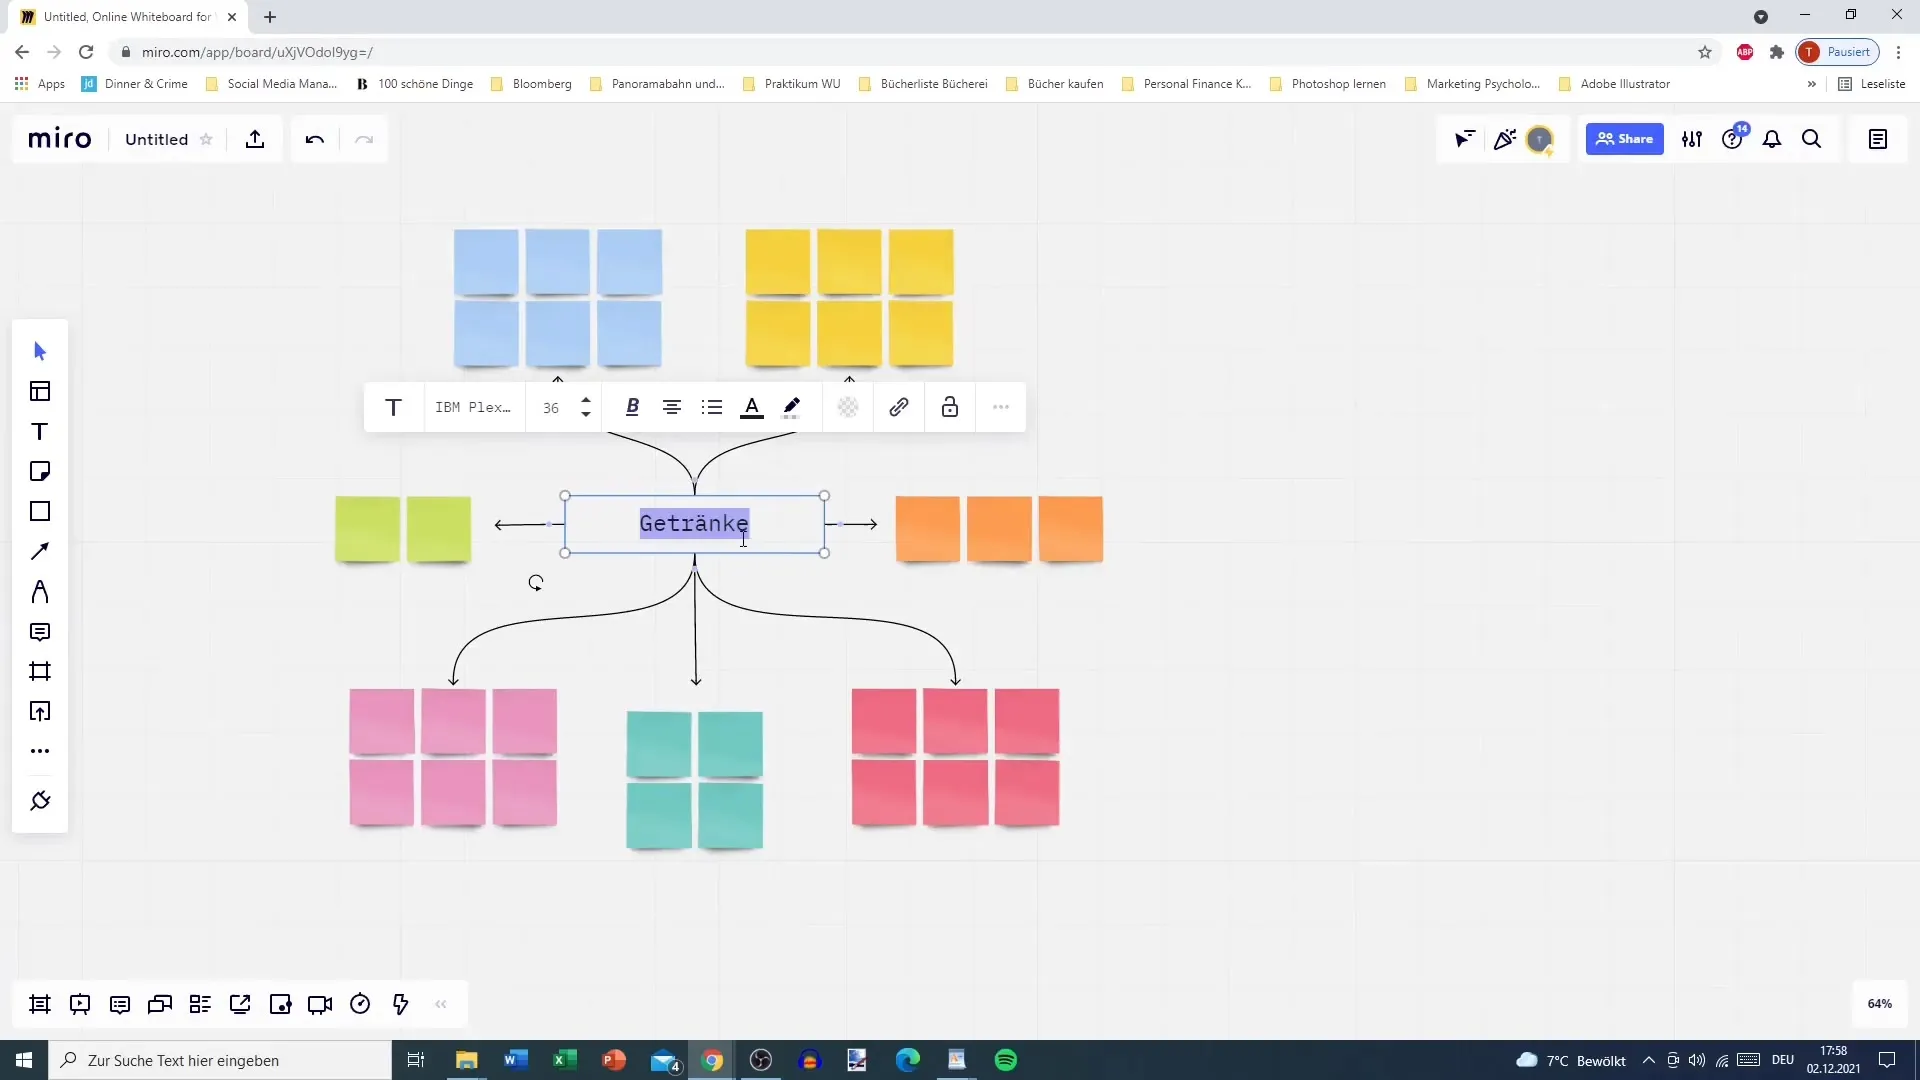Viewport: 1920px width, 1080px height.
Task: Select the lock/unlock icon
Action: click(x=949, y=406)
